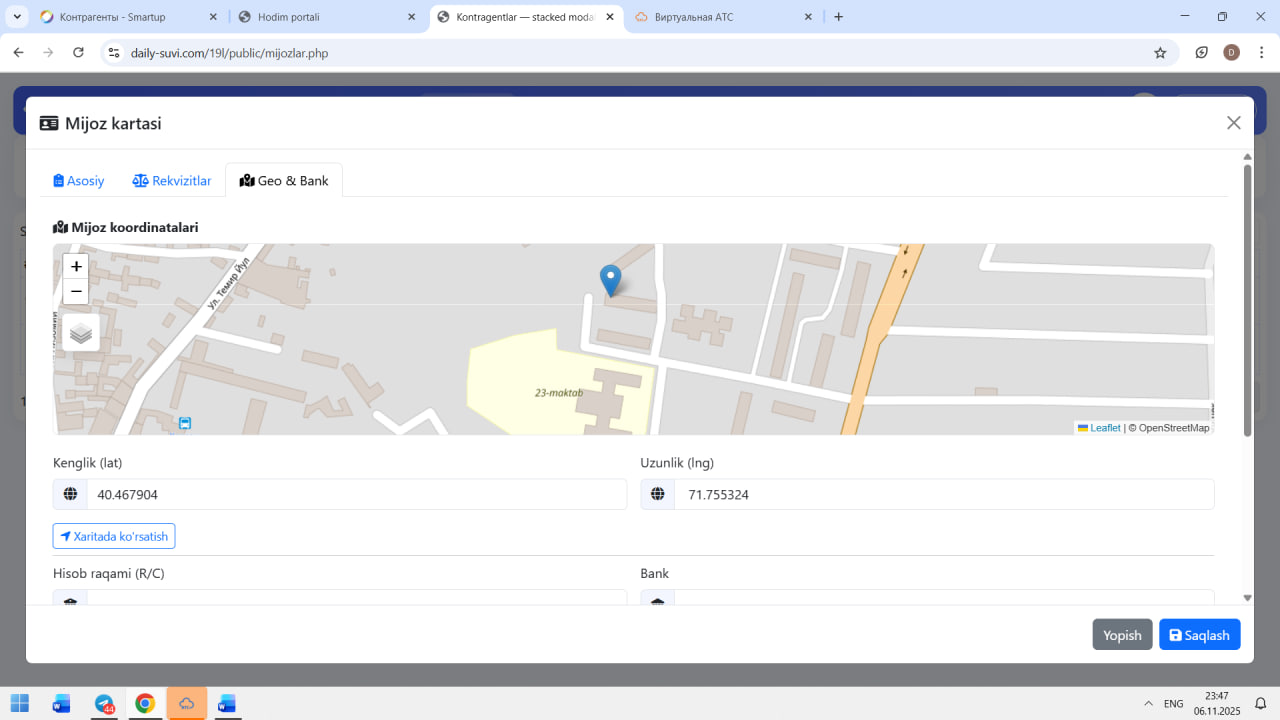
Task: Switch to the Asosiy tab
Action: tap(79, 181)
